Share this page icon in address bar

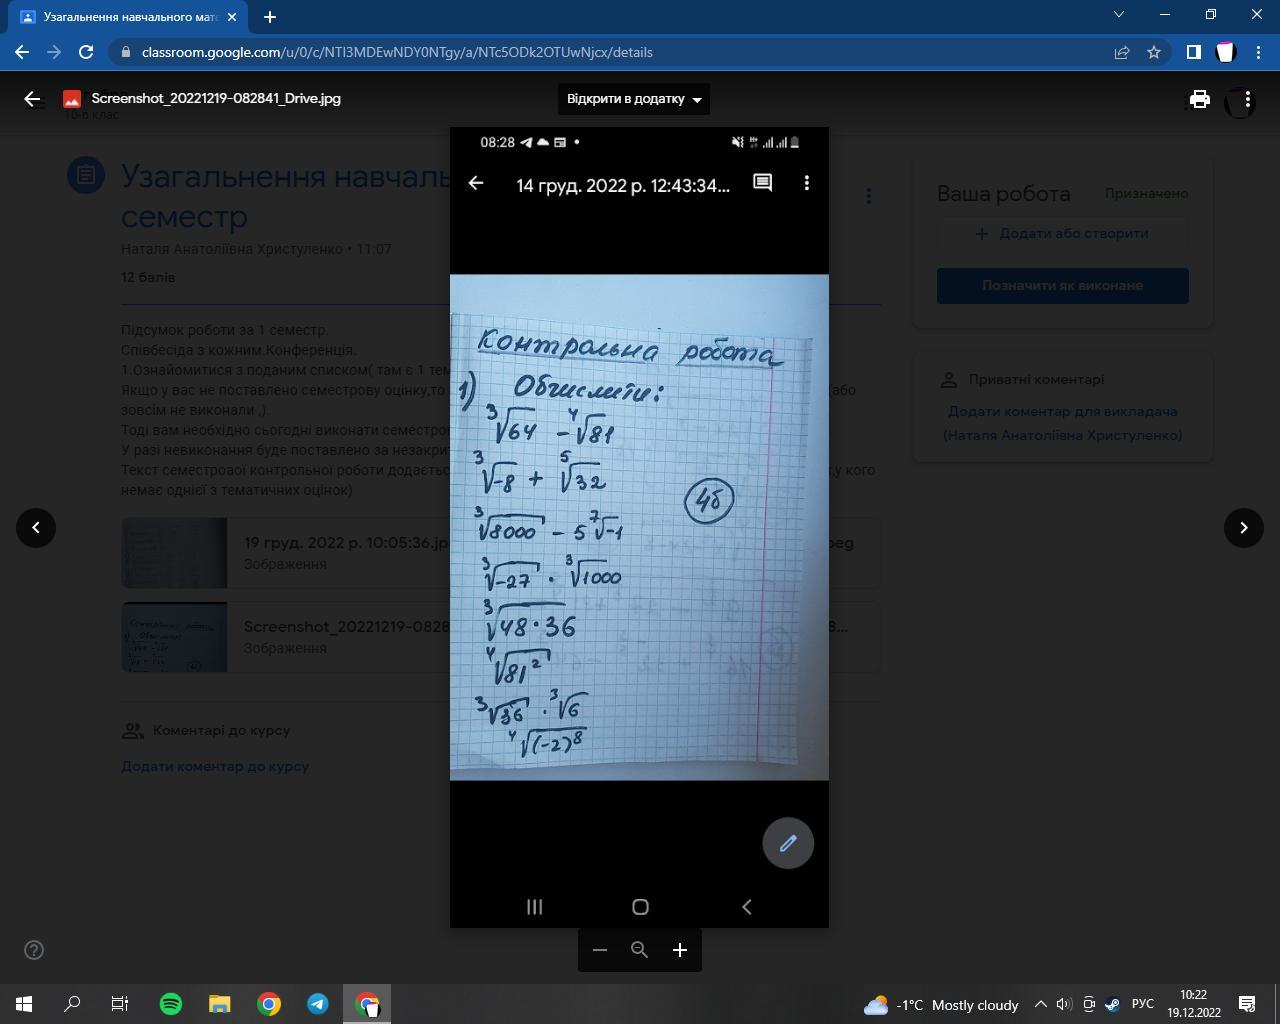point(1122,52)
